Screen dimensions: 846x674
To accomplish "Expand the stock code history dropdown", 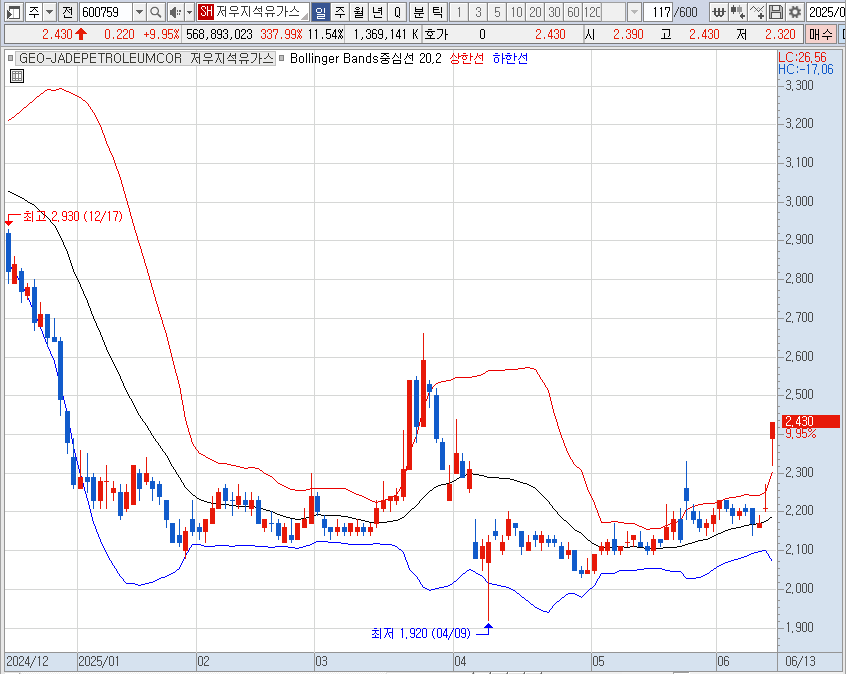I will [x=139, y=12].
